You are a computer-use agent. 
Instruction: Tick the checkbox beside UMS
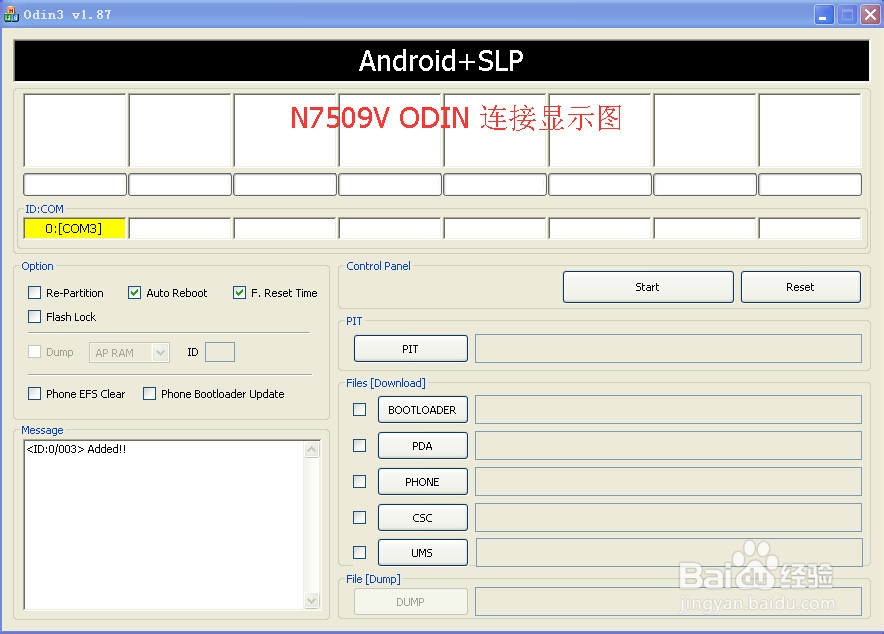tap(359, 552)
